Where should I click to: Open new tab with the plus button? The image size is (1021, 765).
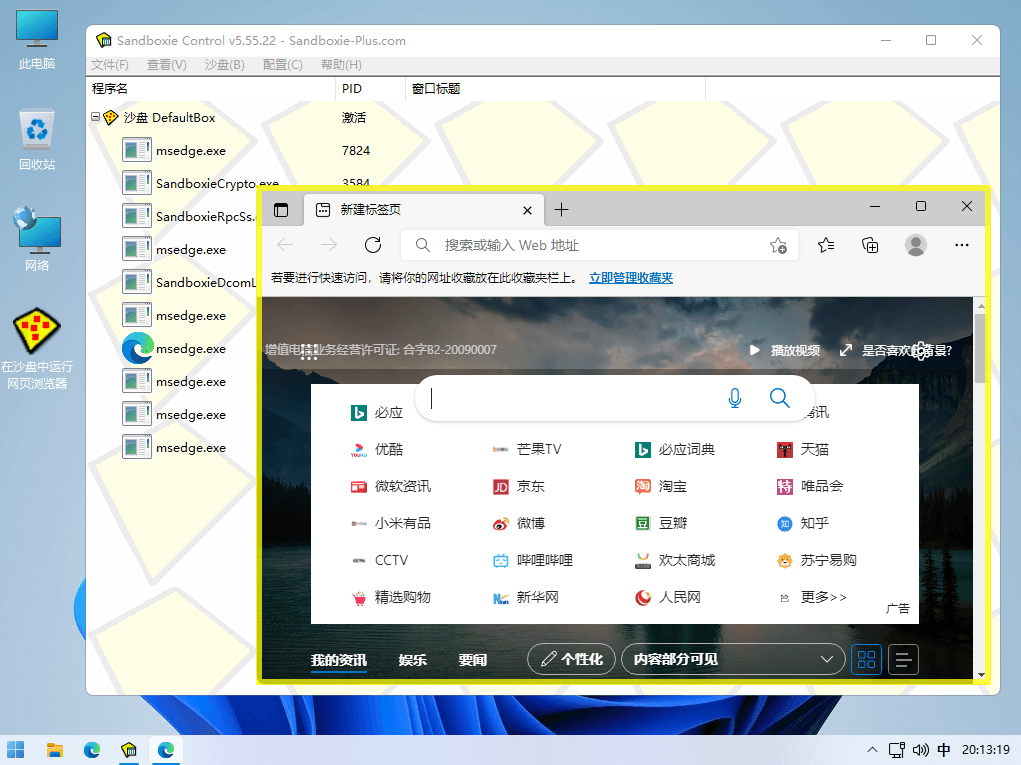point(561,210)
